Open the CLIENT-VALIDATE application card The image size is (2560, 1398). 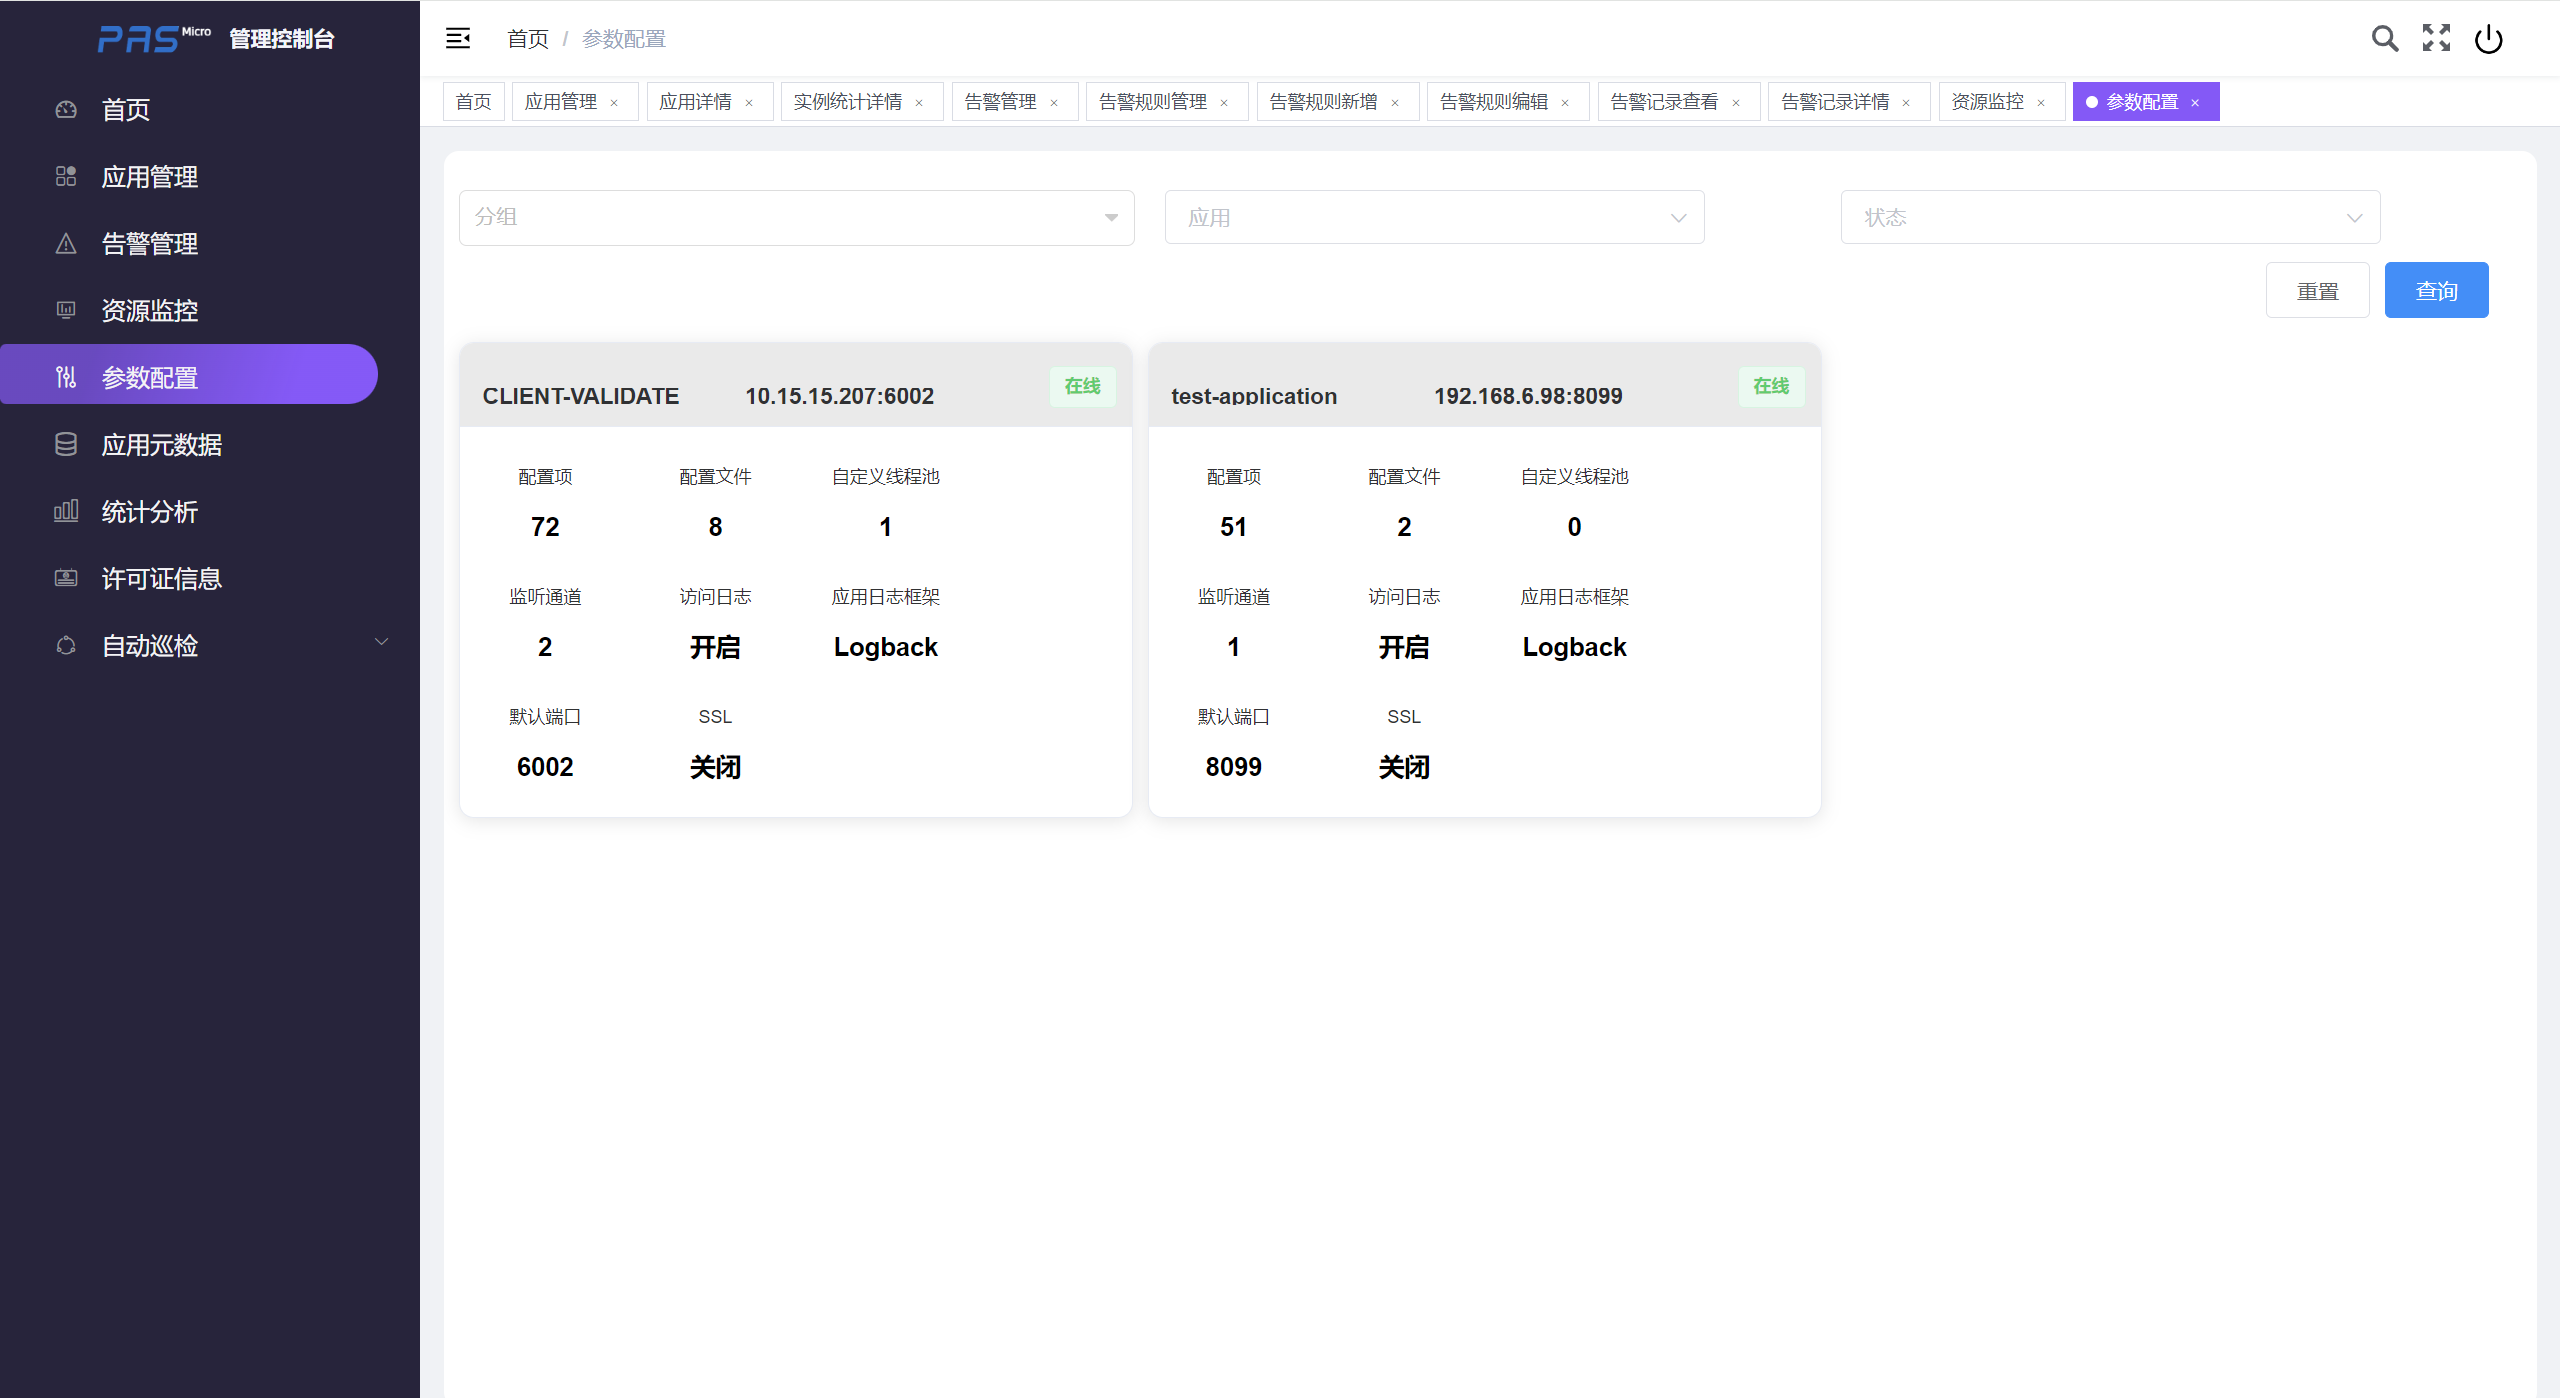[580, 396]
